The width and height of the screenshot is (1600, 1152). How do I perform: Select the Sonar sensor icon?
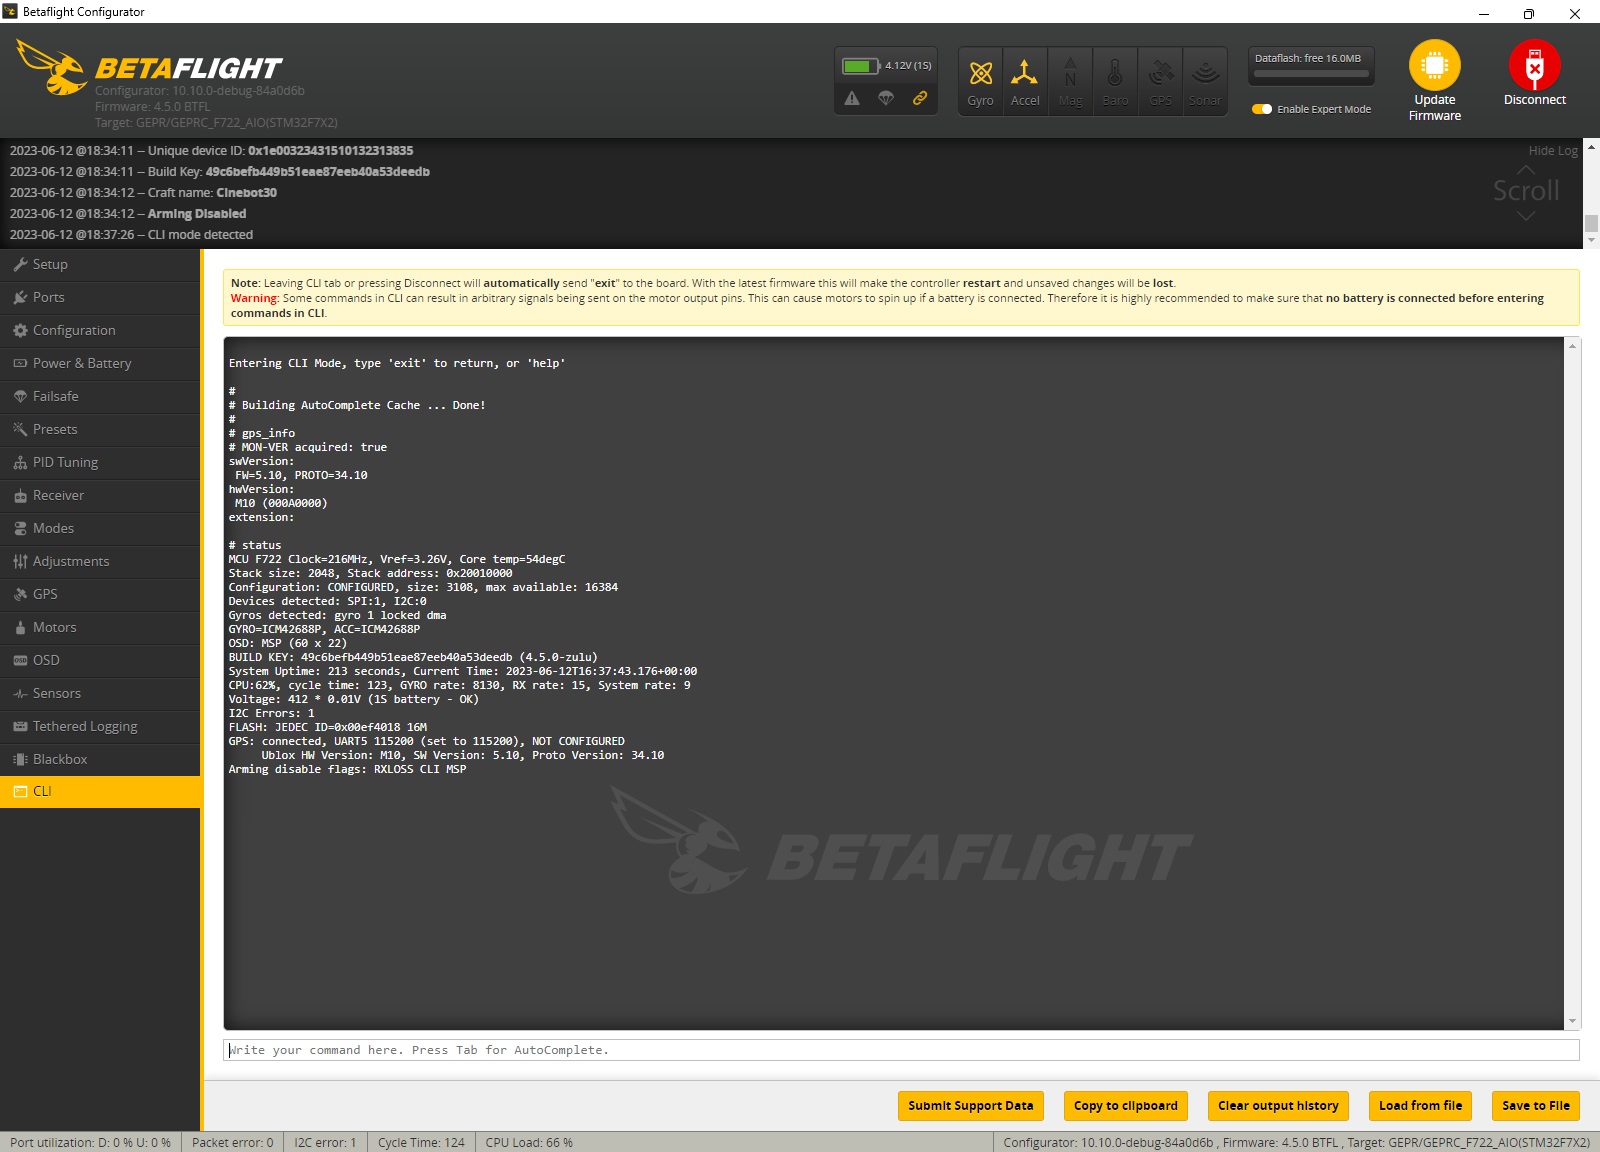1204,80
